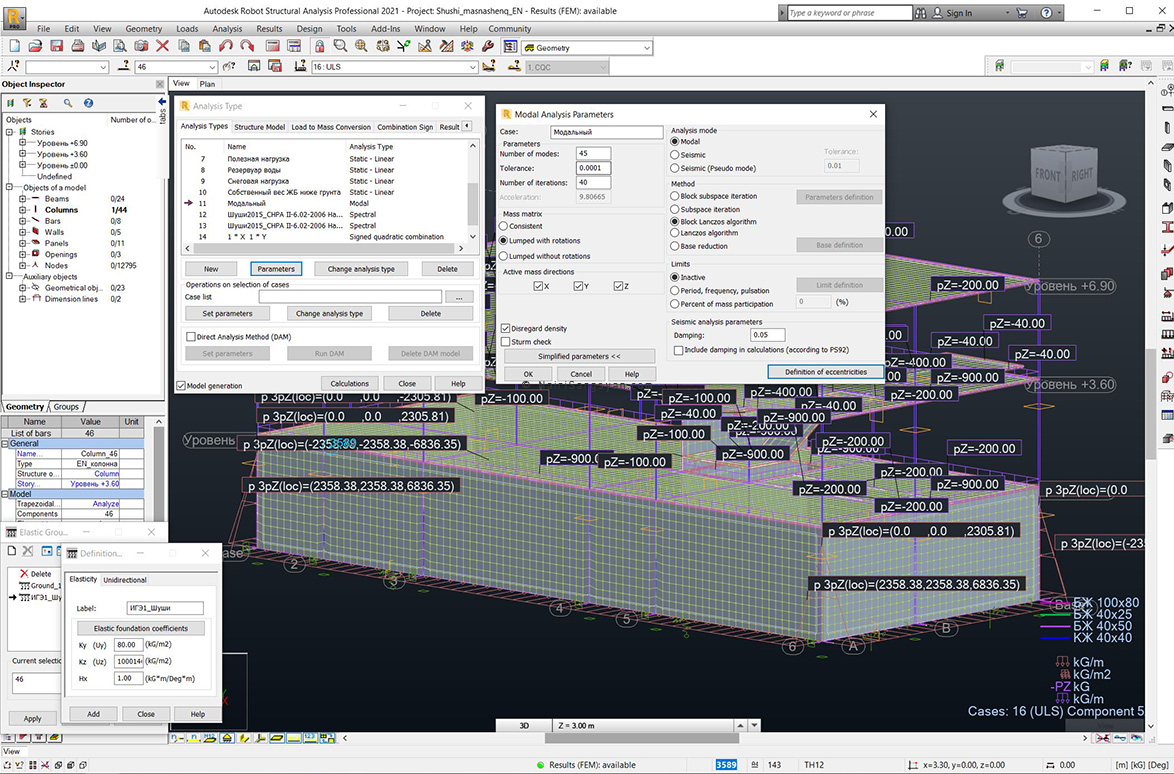The height and width of the screenshot is (774, 1174).
Task: Open Print preview with the magnifier page icon
Action: click(x=120, y=46)
